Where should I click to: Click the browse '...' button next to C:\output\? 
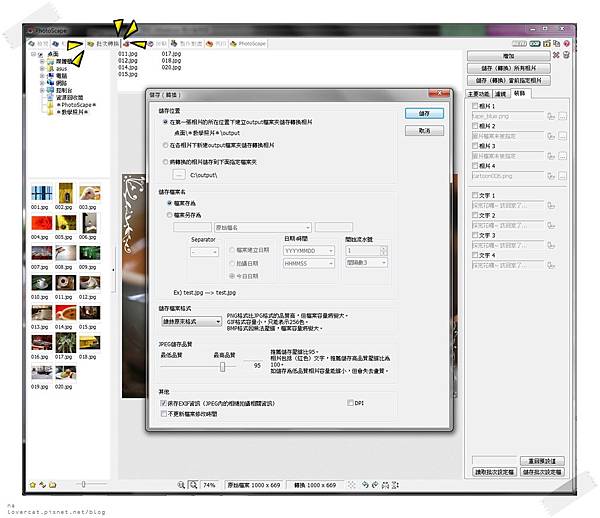[x=179, y=175]
